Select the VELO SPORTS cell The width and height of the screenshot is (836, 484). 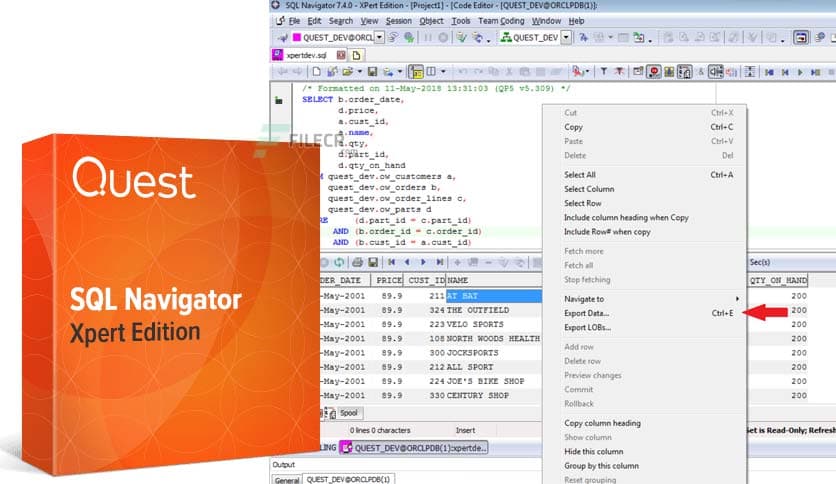click(x=494, y=325)
